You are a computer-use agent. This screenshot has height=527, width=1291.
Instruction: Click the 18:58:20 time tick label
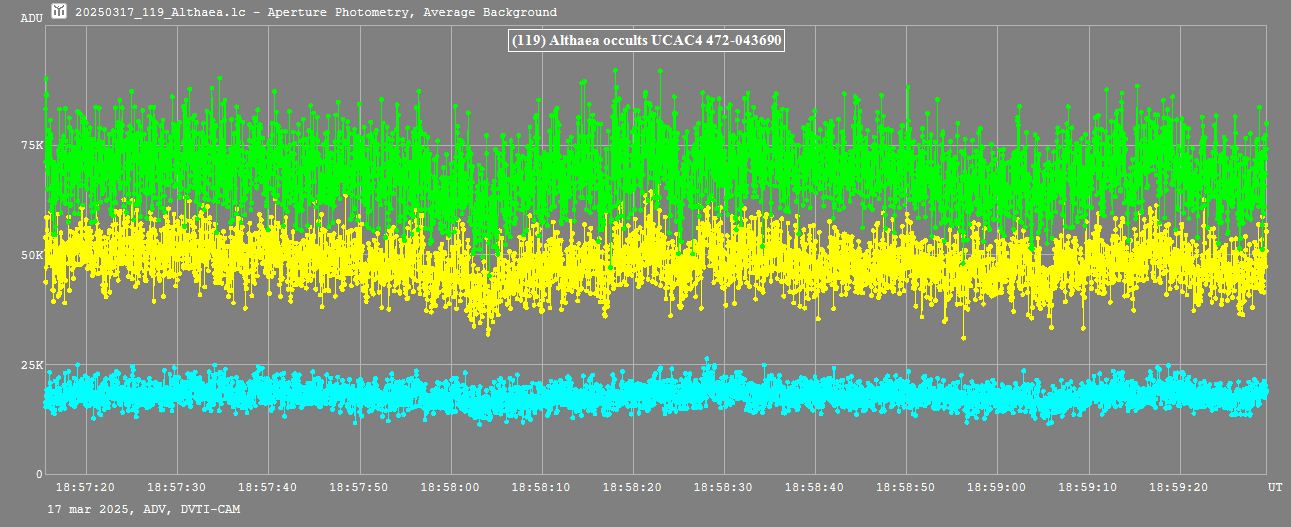(633, 487)
